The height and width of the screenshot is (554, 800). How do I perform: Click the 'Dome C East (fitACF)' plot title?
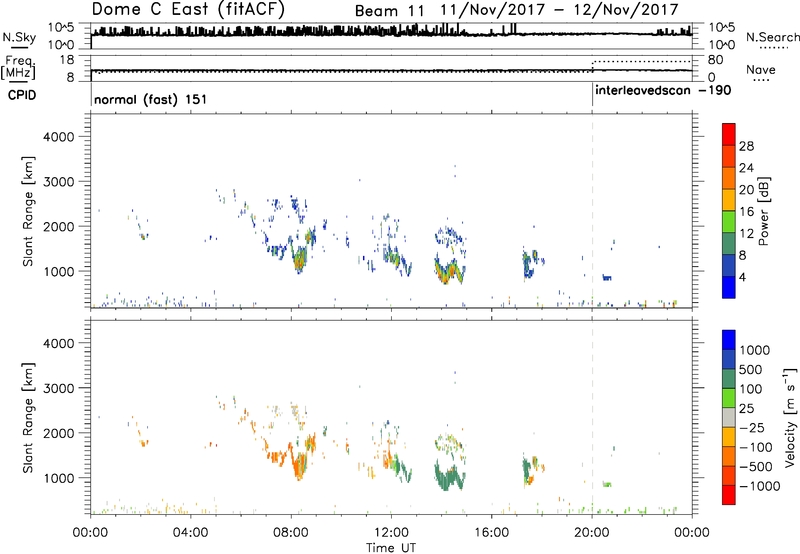coord(188,9)
